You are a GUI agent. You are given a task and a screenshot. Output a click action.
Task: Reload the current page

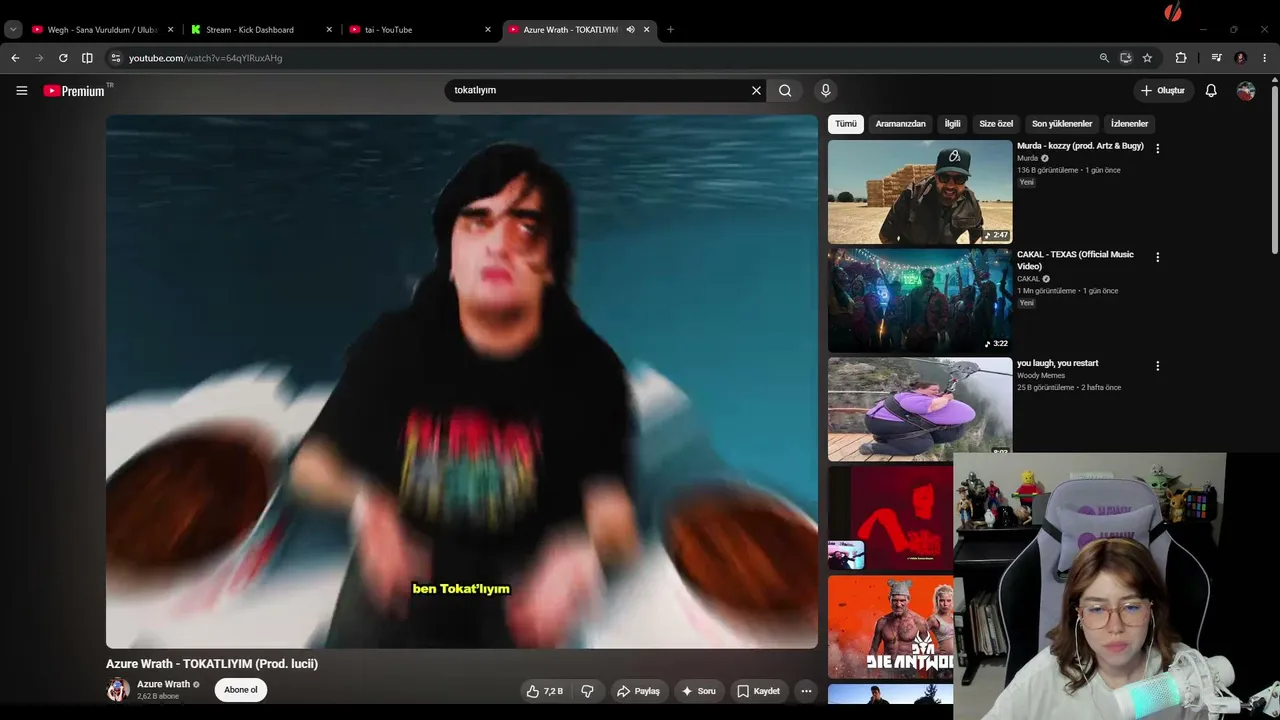click(x=63, y=58)
